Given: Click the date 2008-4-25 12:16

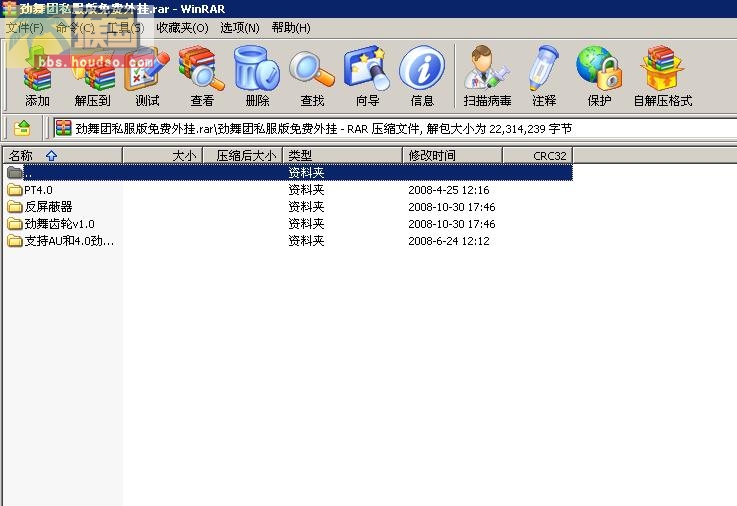Looking at the screenshot, I should tap(448, 190).
